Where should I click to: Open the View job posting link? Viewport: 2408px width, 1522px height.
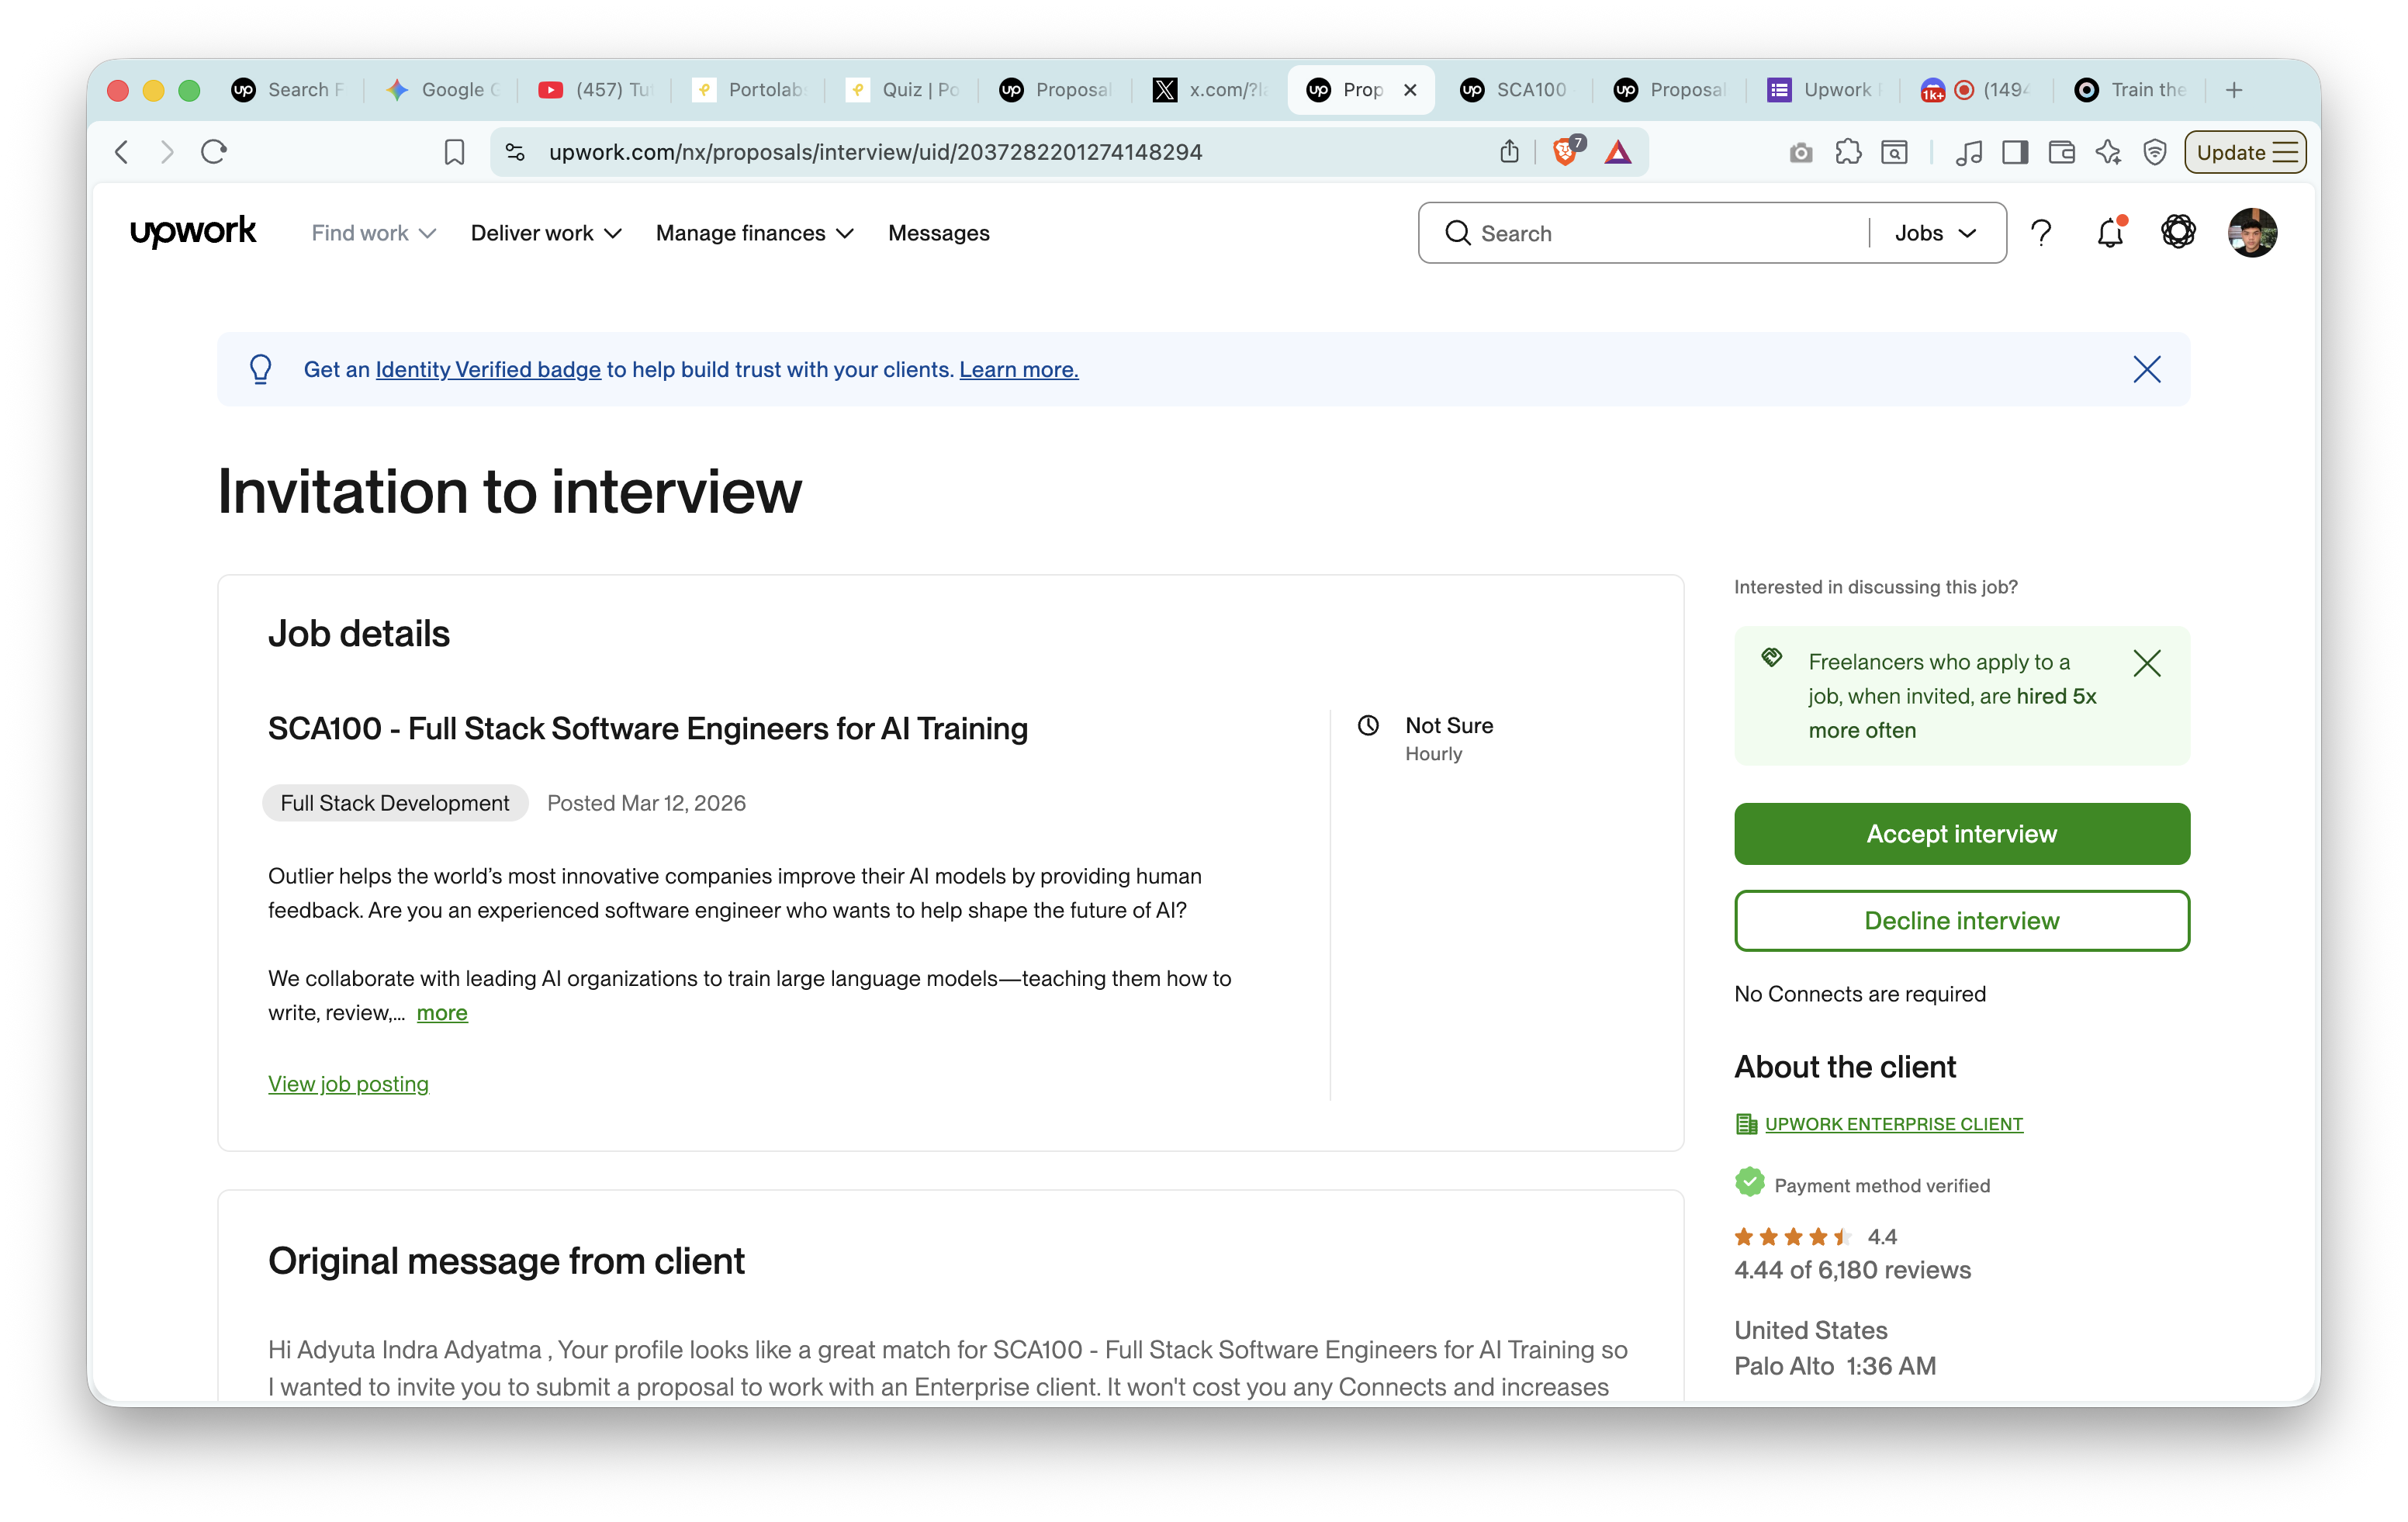click(348, 1083)
